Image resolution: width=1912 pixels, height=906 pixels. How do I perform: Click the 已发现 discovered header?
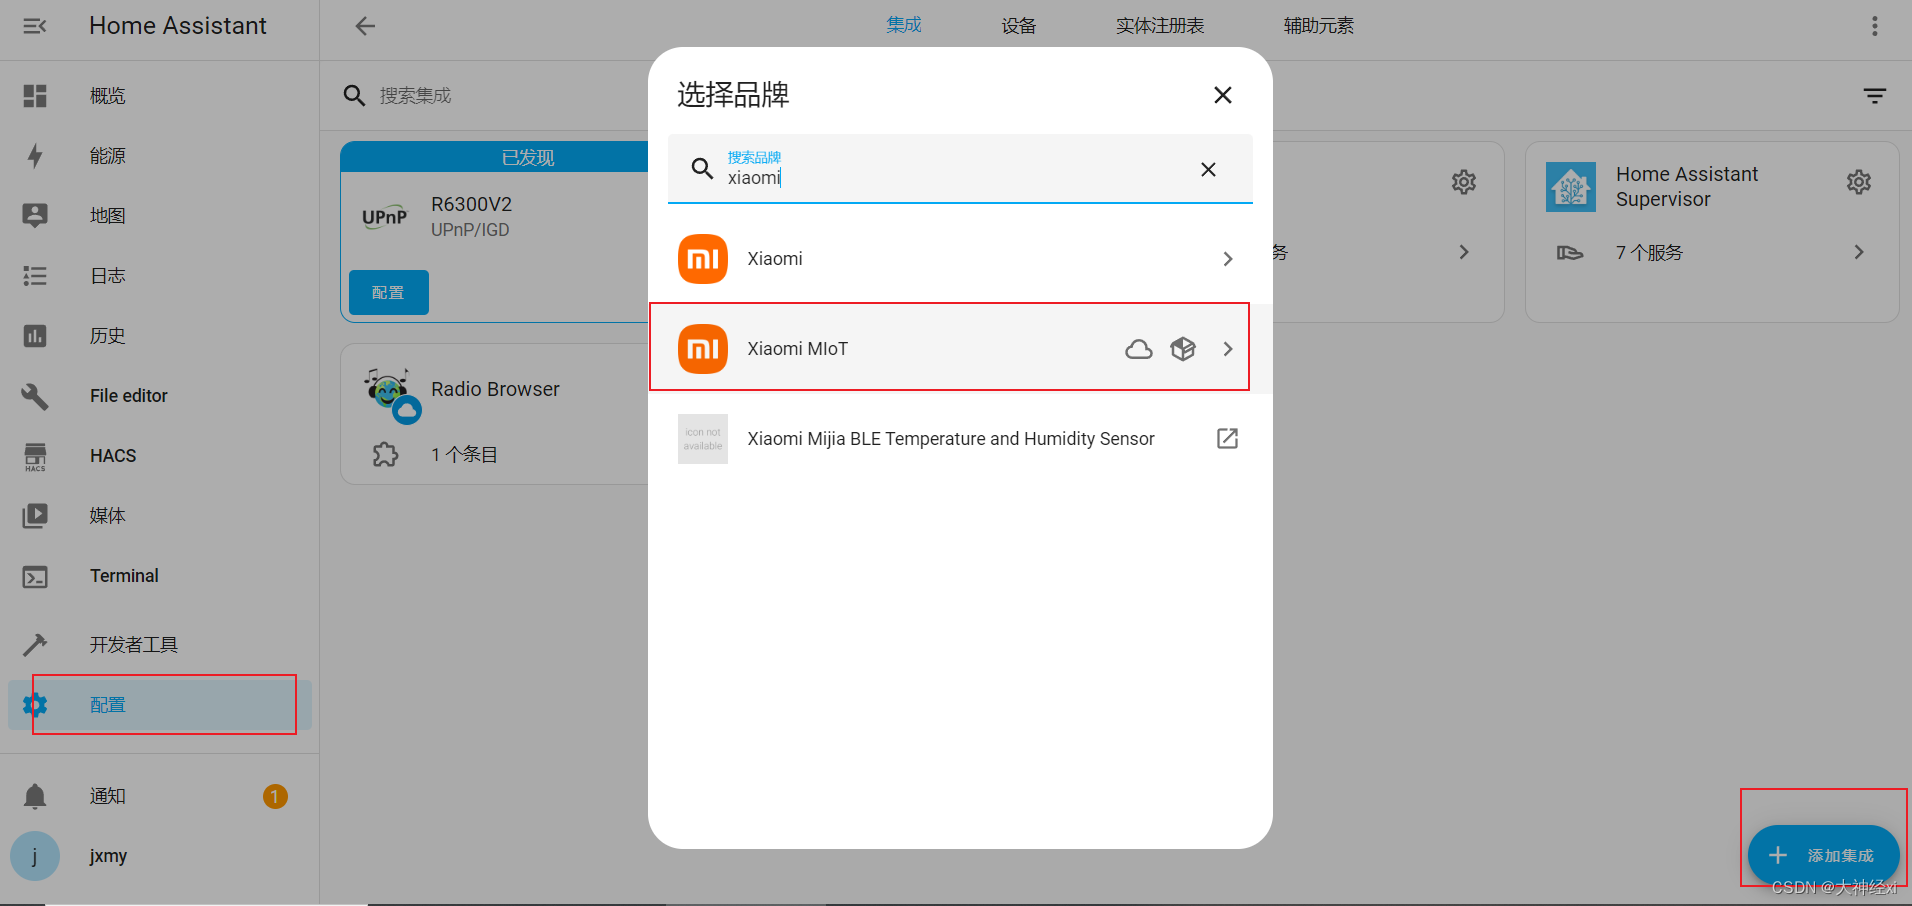(x=528, y=157)
